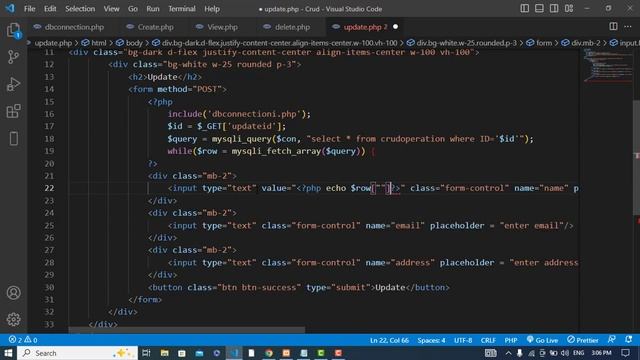
Task: Split the editor to the right
Action: [x=613, y=27]
